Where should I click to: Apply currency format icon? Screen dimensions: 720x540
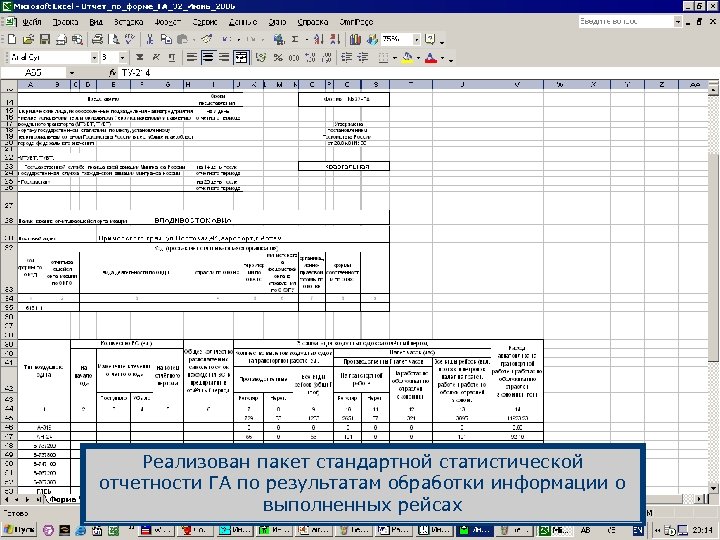pyautogui.click(x=261, y=57)
